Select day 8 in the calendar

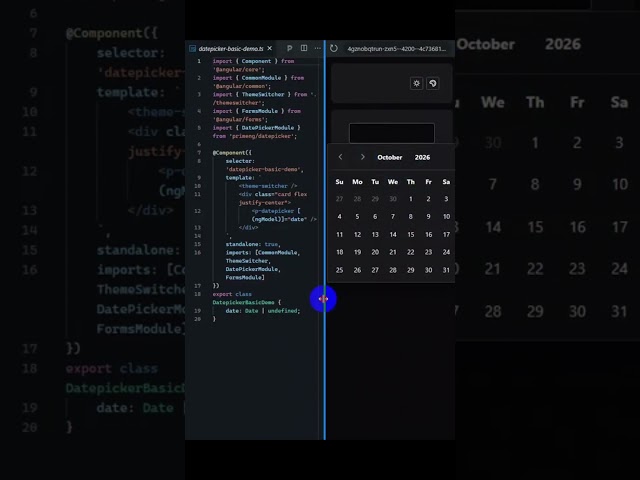411,217
